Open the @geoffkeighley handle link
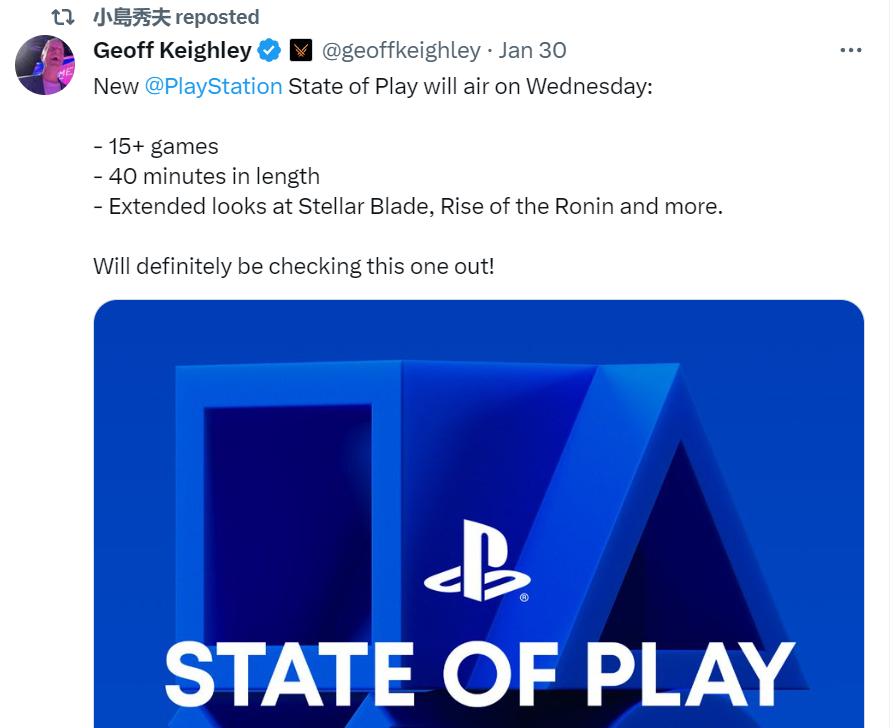Viewport: 893px width, 728px height. pyautogui.click(x=401, y=50)
